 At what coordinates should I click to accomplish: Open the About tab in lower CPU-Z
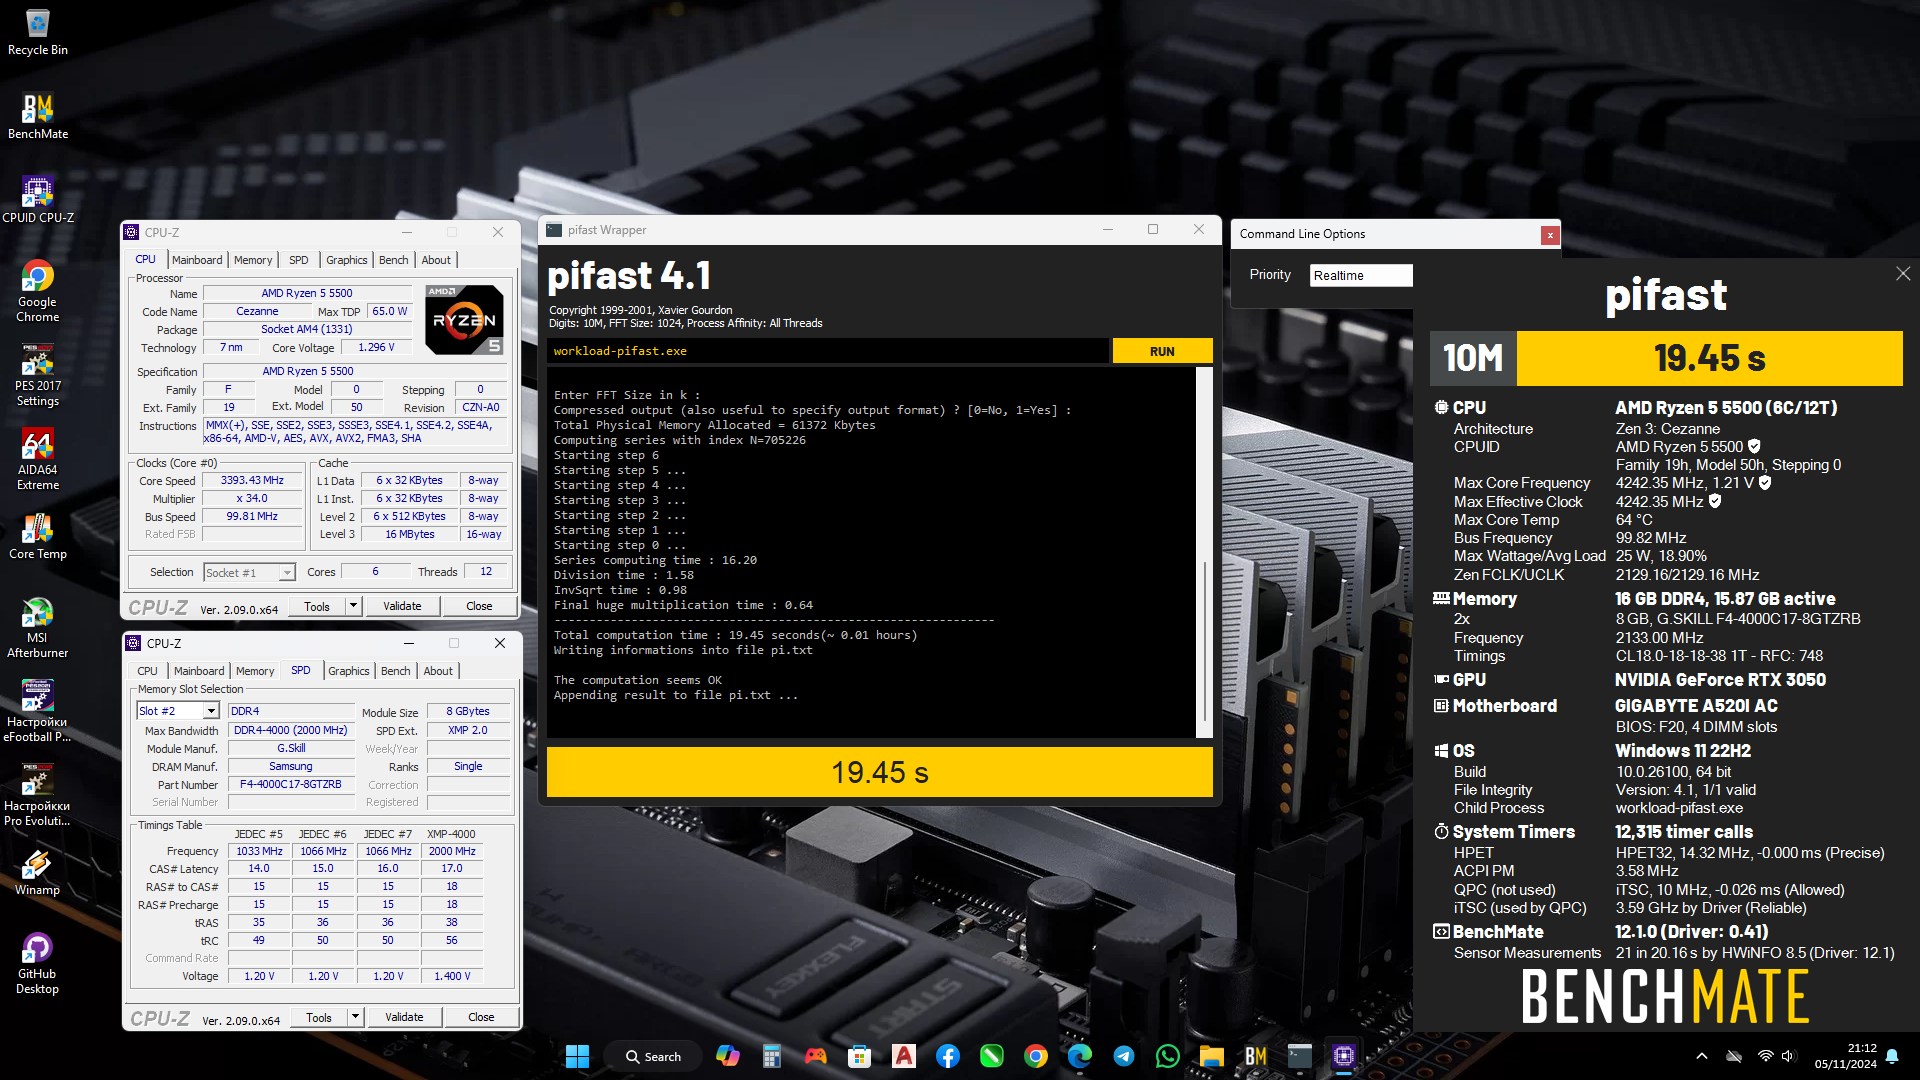(x=438, y=671)
